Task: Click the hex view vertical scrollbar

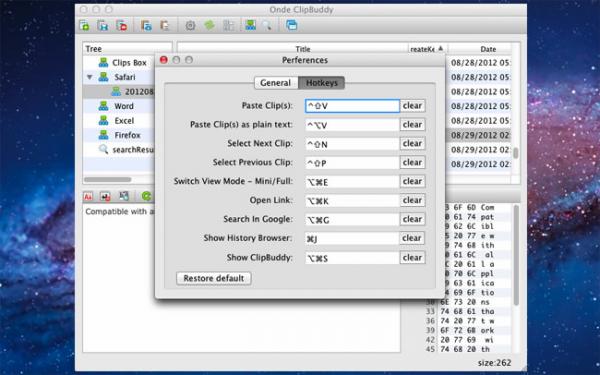Action: click(516, 254)
